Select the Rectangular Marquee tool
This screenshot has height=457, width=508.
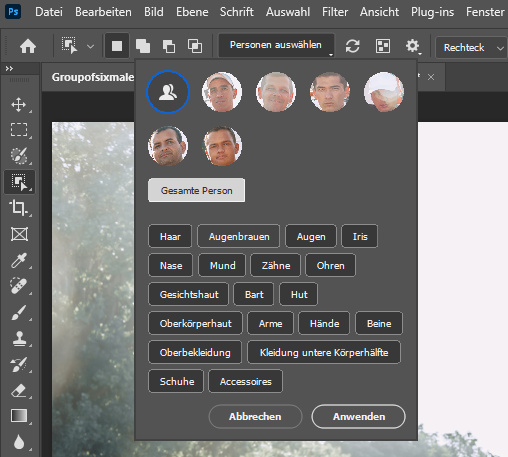click(x=19, y=130)
